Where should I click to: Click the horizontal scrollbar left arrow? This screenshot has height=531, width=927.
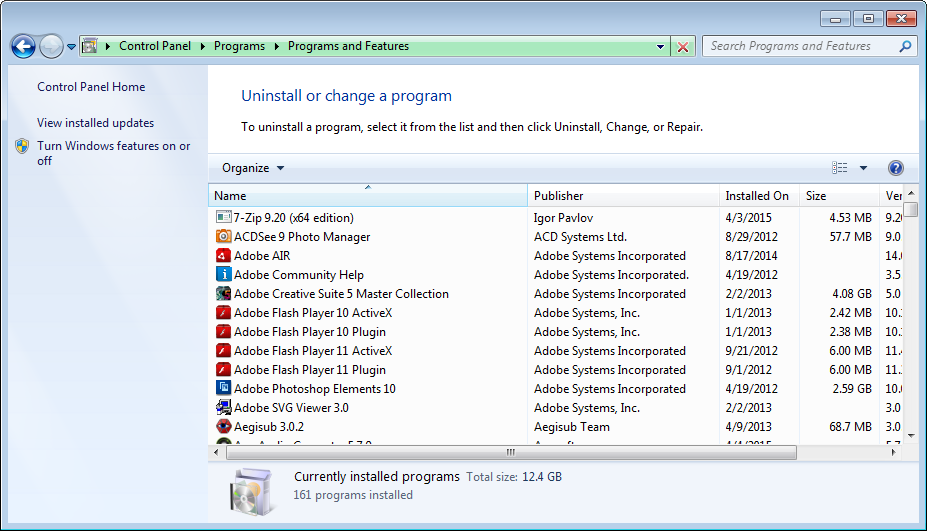pyautogui.click(x=216, y=452)
